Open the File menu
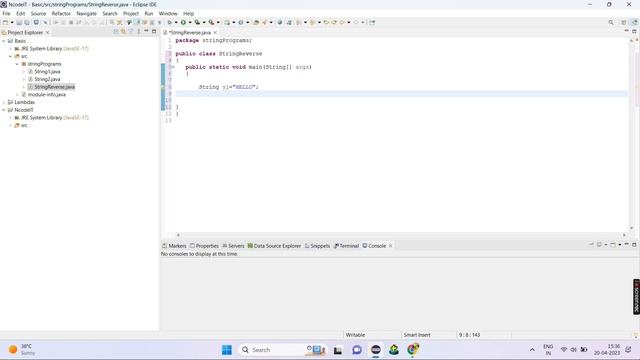The image size is (640, 360). [7, 13]
